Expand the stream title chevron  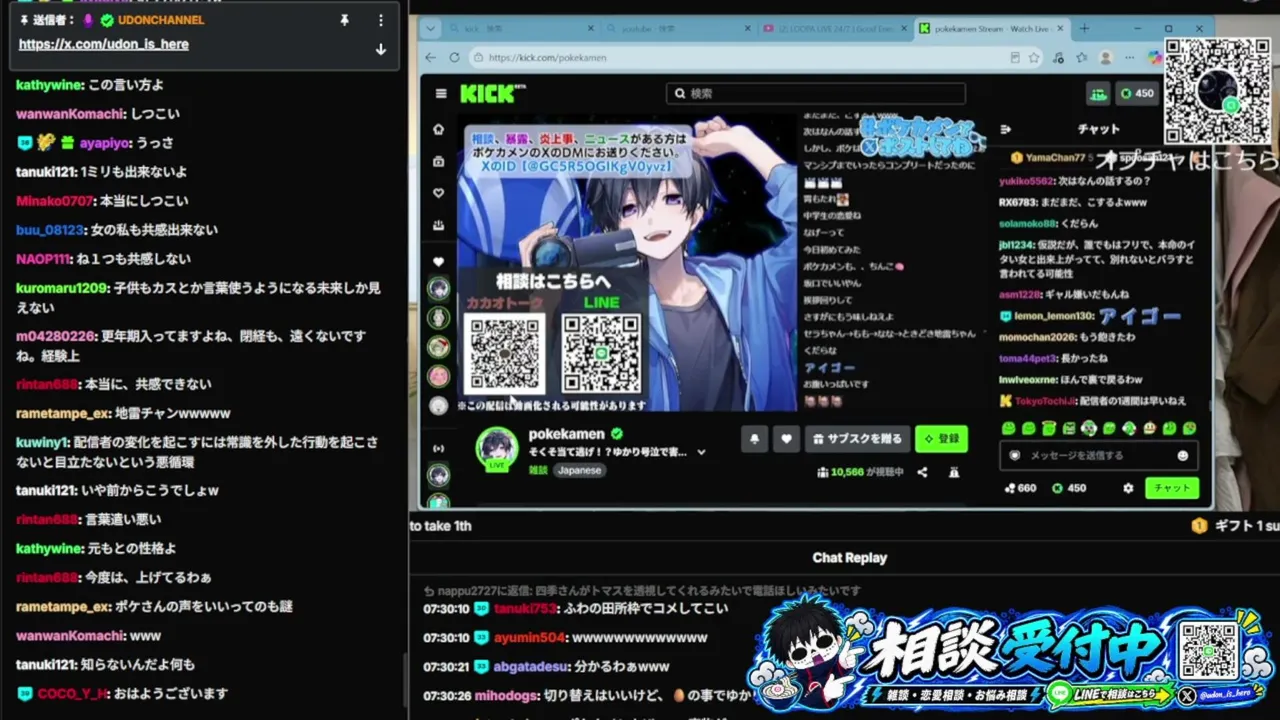click(x=701, y=453)
